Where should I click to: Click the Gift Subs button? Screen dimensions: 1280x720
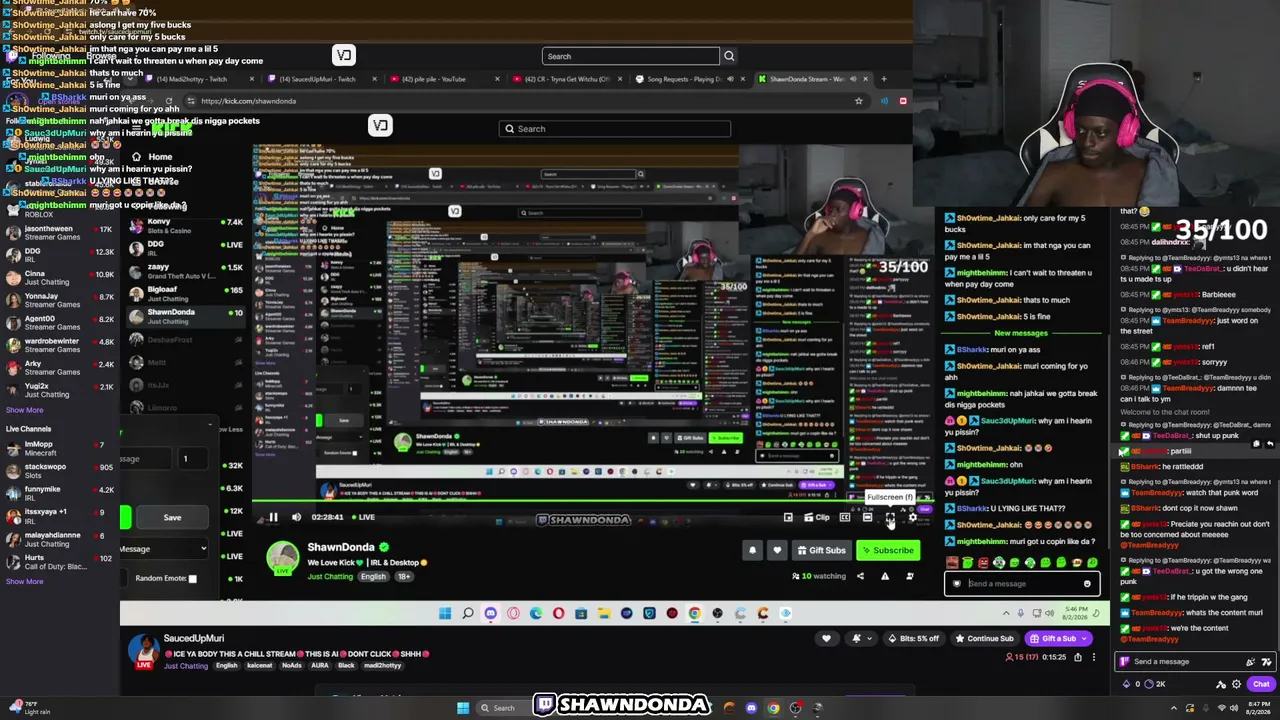coord(820,550)
